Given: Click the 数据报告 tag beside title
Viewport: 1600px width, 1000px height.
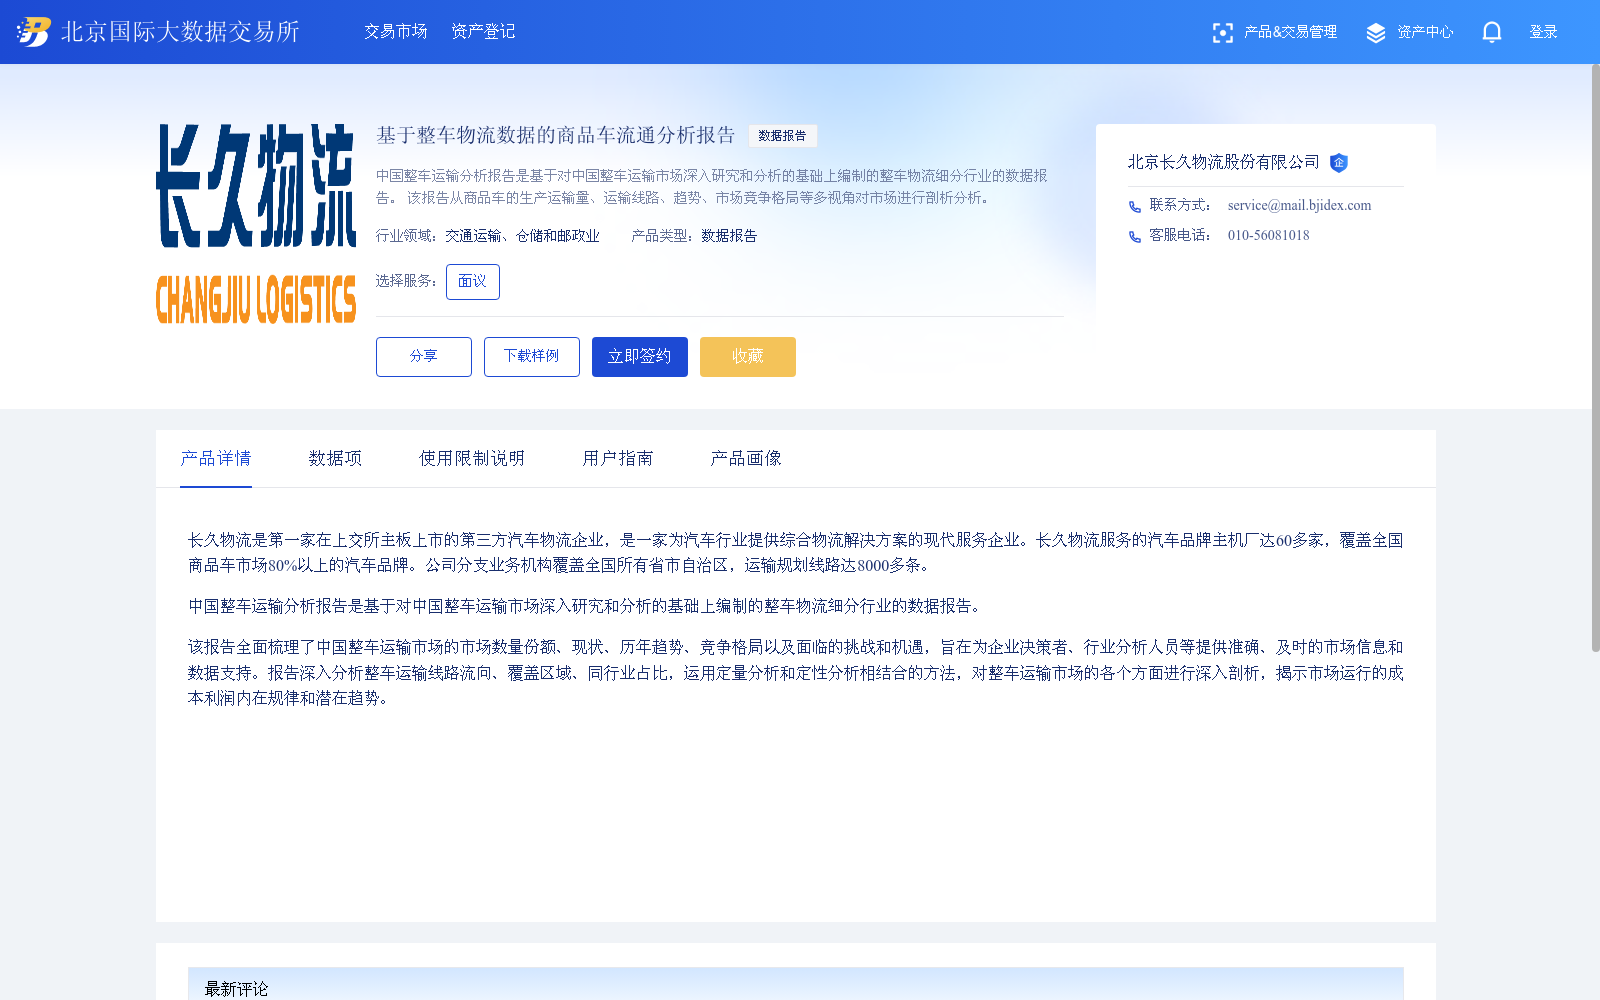Looking at the screenshot, I should click(x=782, y=136).
